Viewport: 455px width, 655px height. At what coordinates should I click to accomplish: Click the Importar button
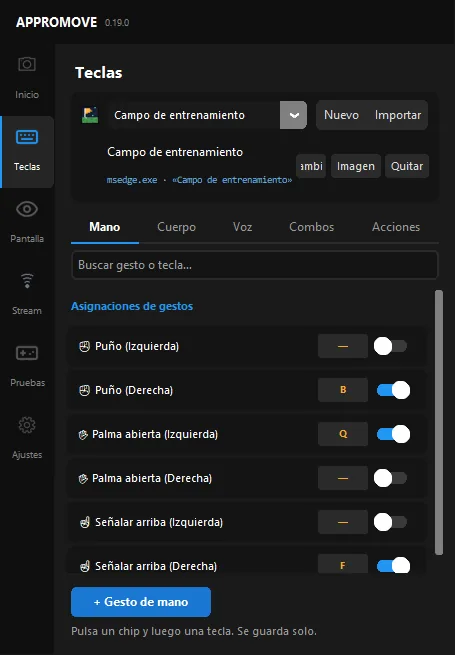point(398,115)
